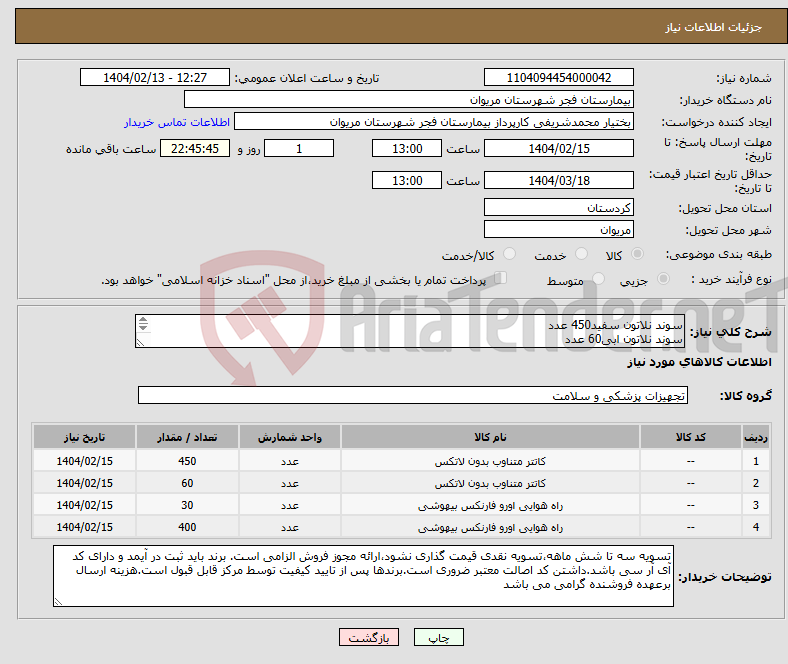Screen dimensions: 788x664
Task: Select the کالا radio button
Action: coord(637,254)
